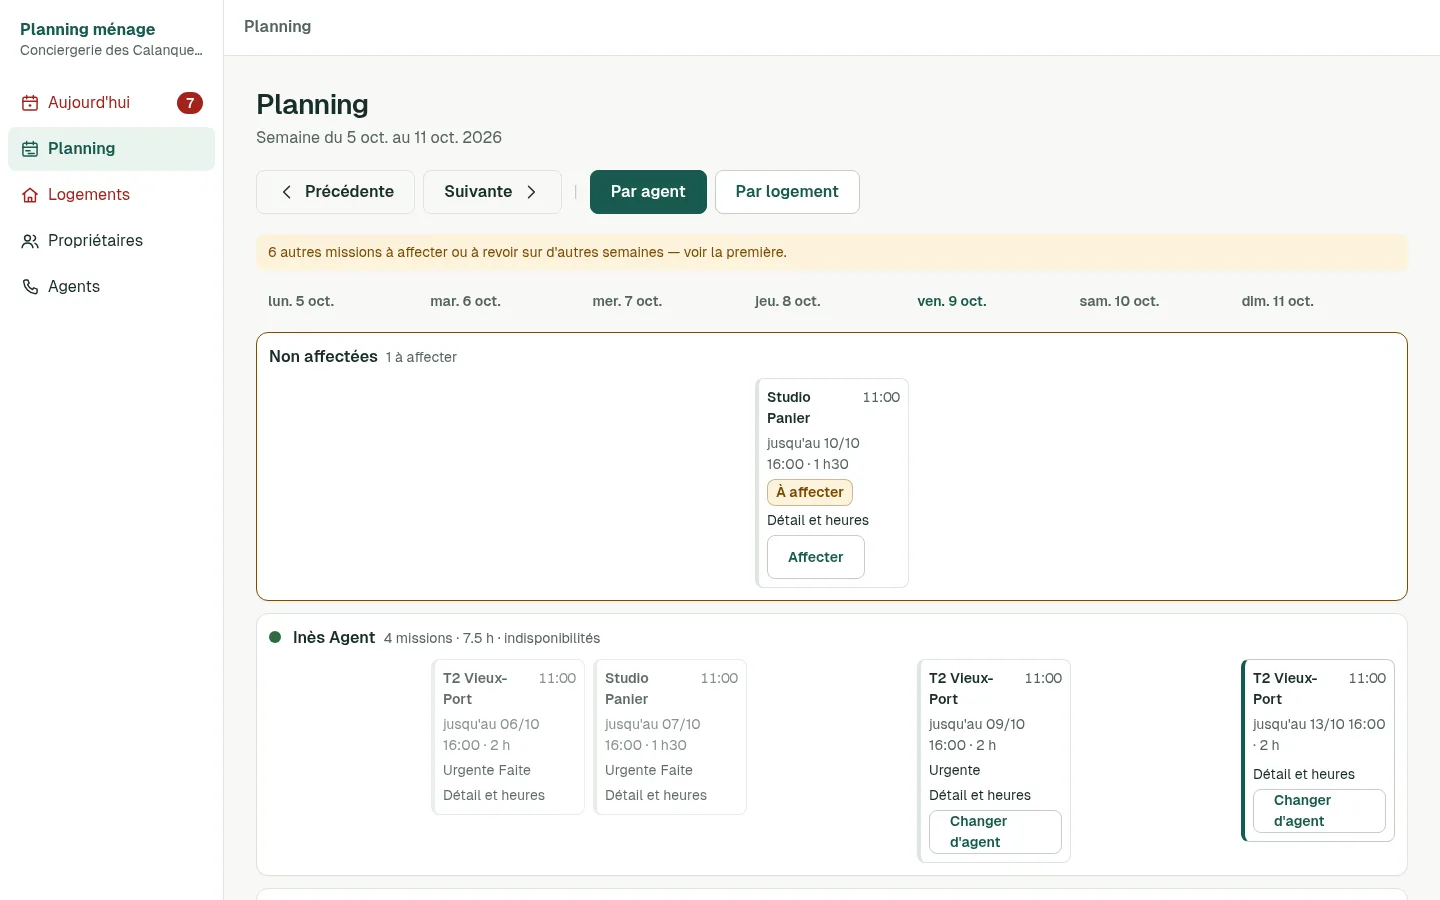
Task: Click the green status dot by Inès Agent
Action: coord(275,637)
